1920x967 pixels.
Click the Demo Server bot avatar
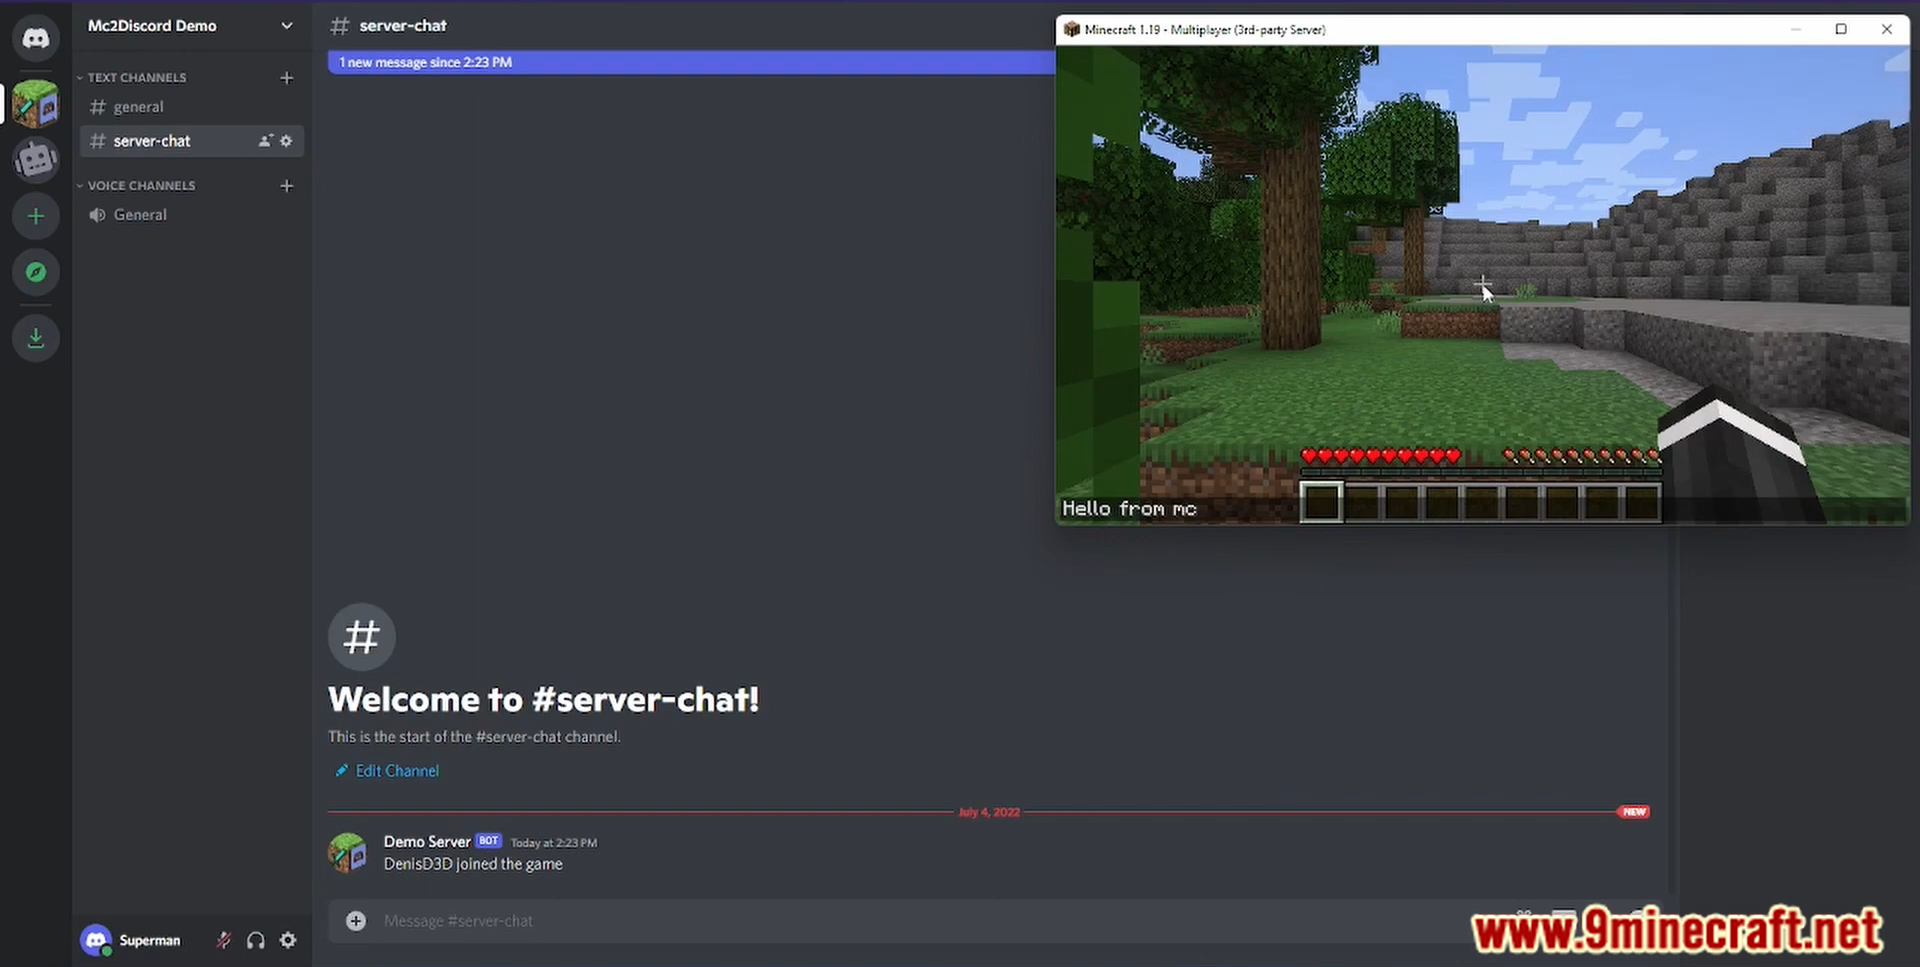pyautogui.click(x=348, y=853)
